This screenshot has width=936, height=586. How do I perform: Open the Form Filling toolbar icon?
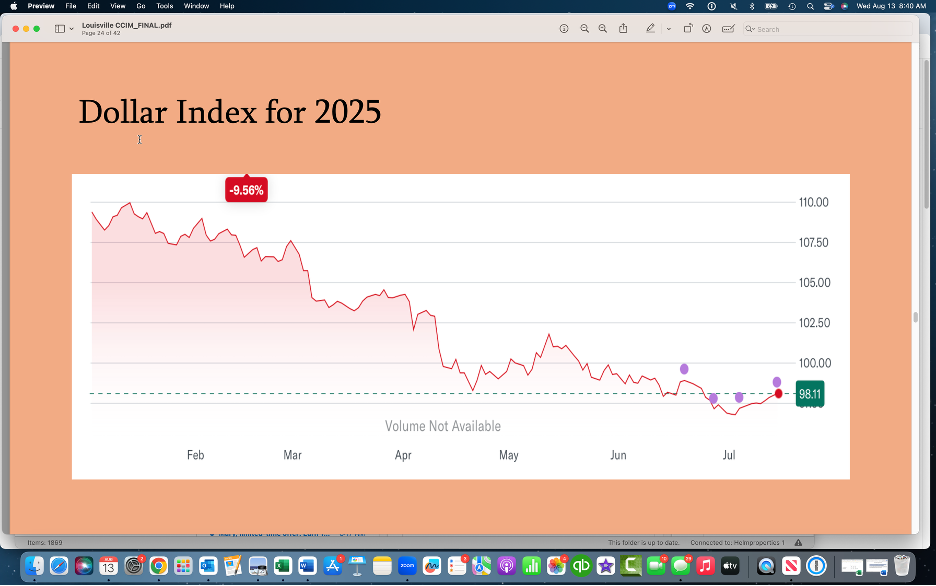(728, 29)
